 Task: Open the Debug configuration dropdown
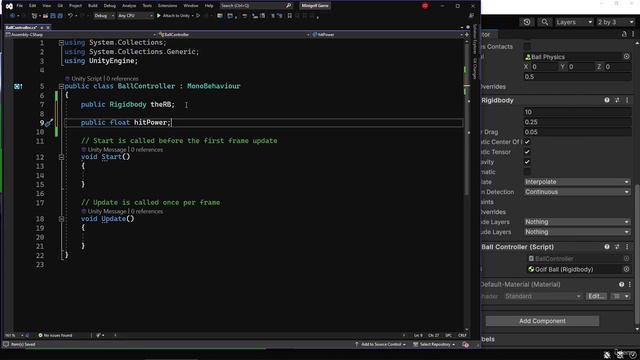click(x=104, y=16)
